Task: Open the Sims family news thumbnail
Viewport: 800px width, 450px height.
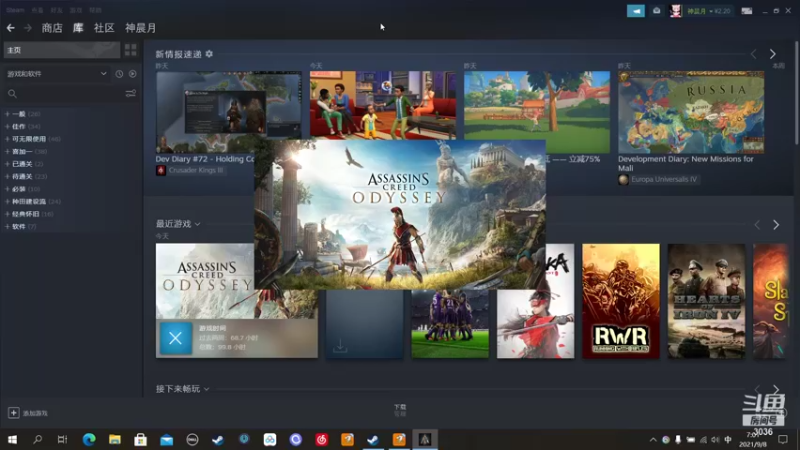Action: 383,105
